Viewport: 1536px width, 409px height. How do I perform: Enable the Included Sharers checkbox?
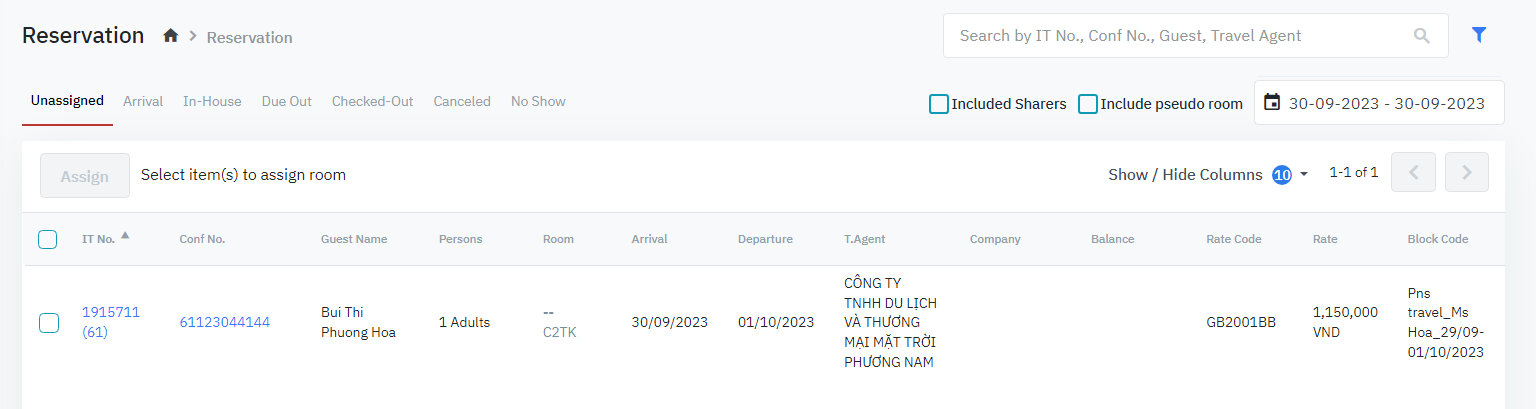click(x=939, y=104)
